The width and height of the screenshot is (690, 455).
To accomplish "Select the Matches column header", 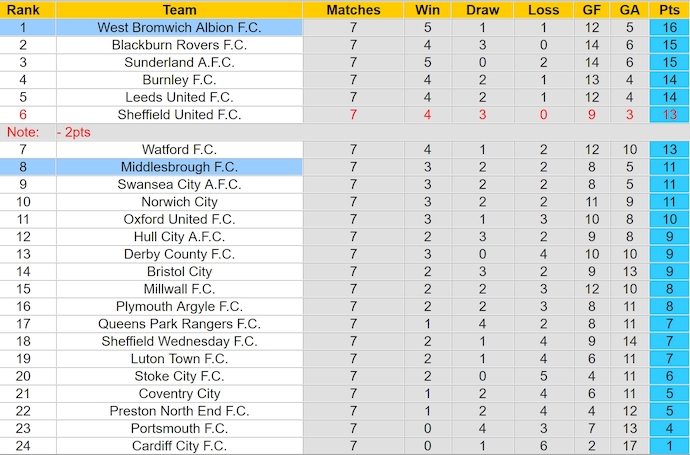I will tap(354, 10).
